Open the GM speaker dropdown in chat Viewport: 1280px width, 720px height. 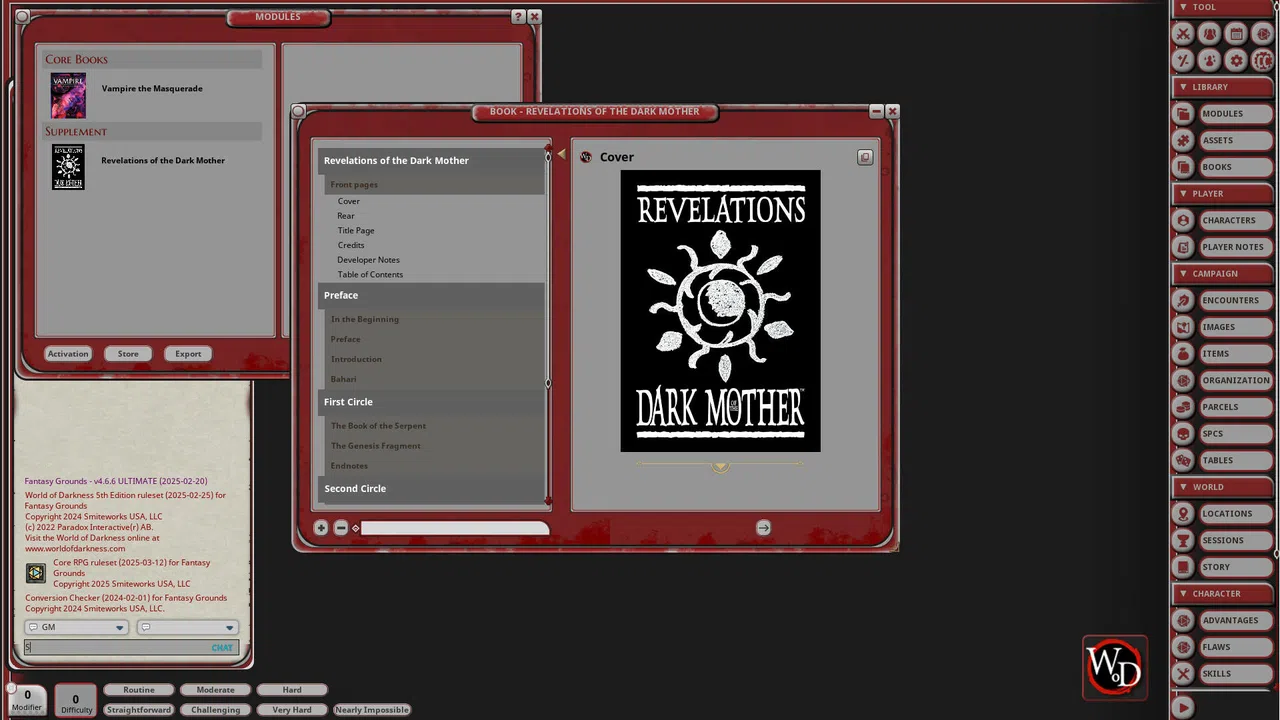click(x=77, y=628)
